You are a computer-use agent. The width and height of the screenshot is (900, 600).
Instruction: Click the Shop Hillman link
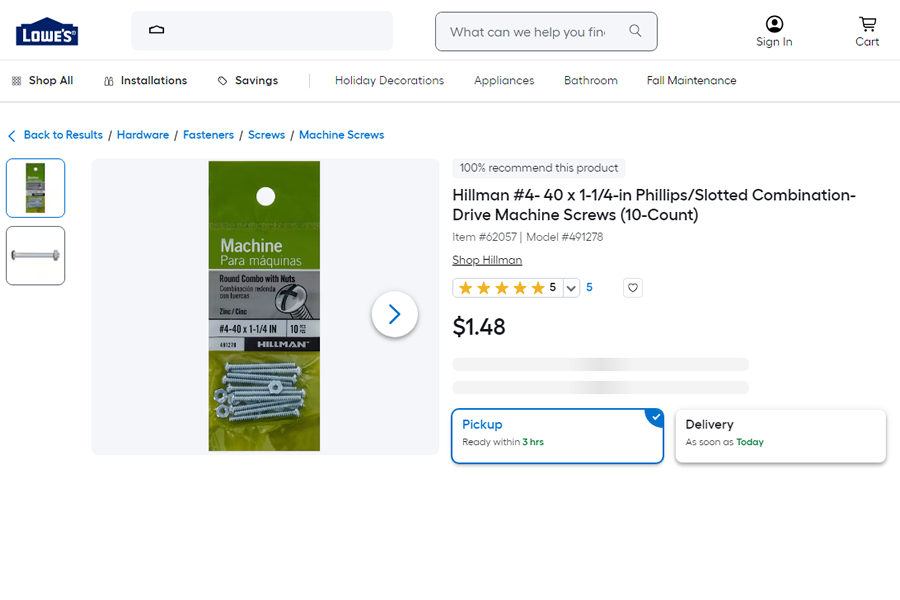pyautogui.click(x=487, y=260)
